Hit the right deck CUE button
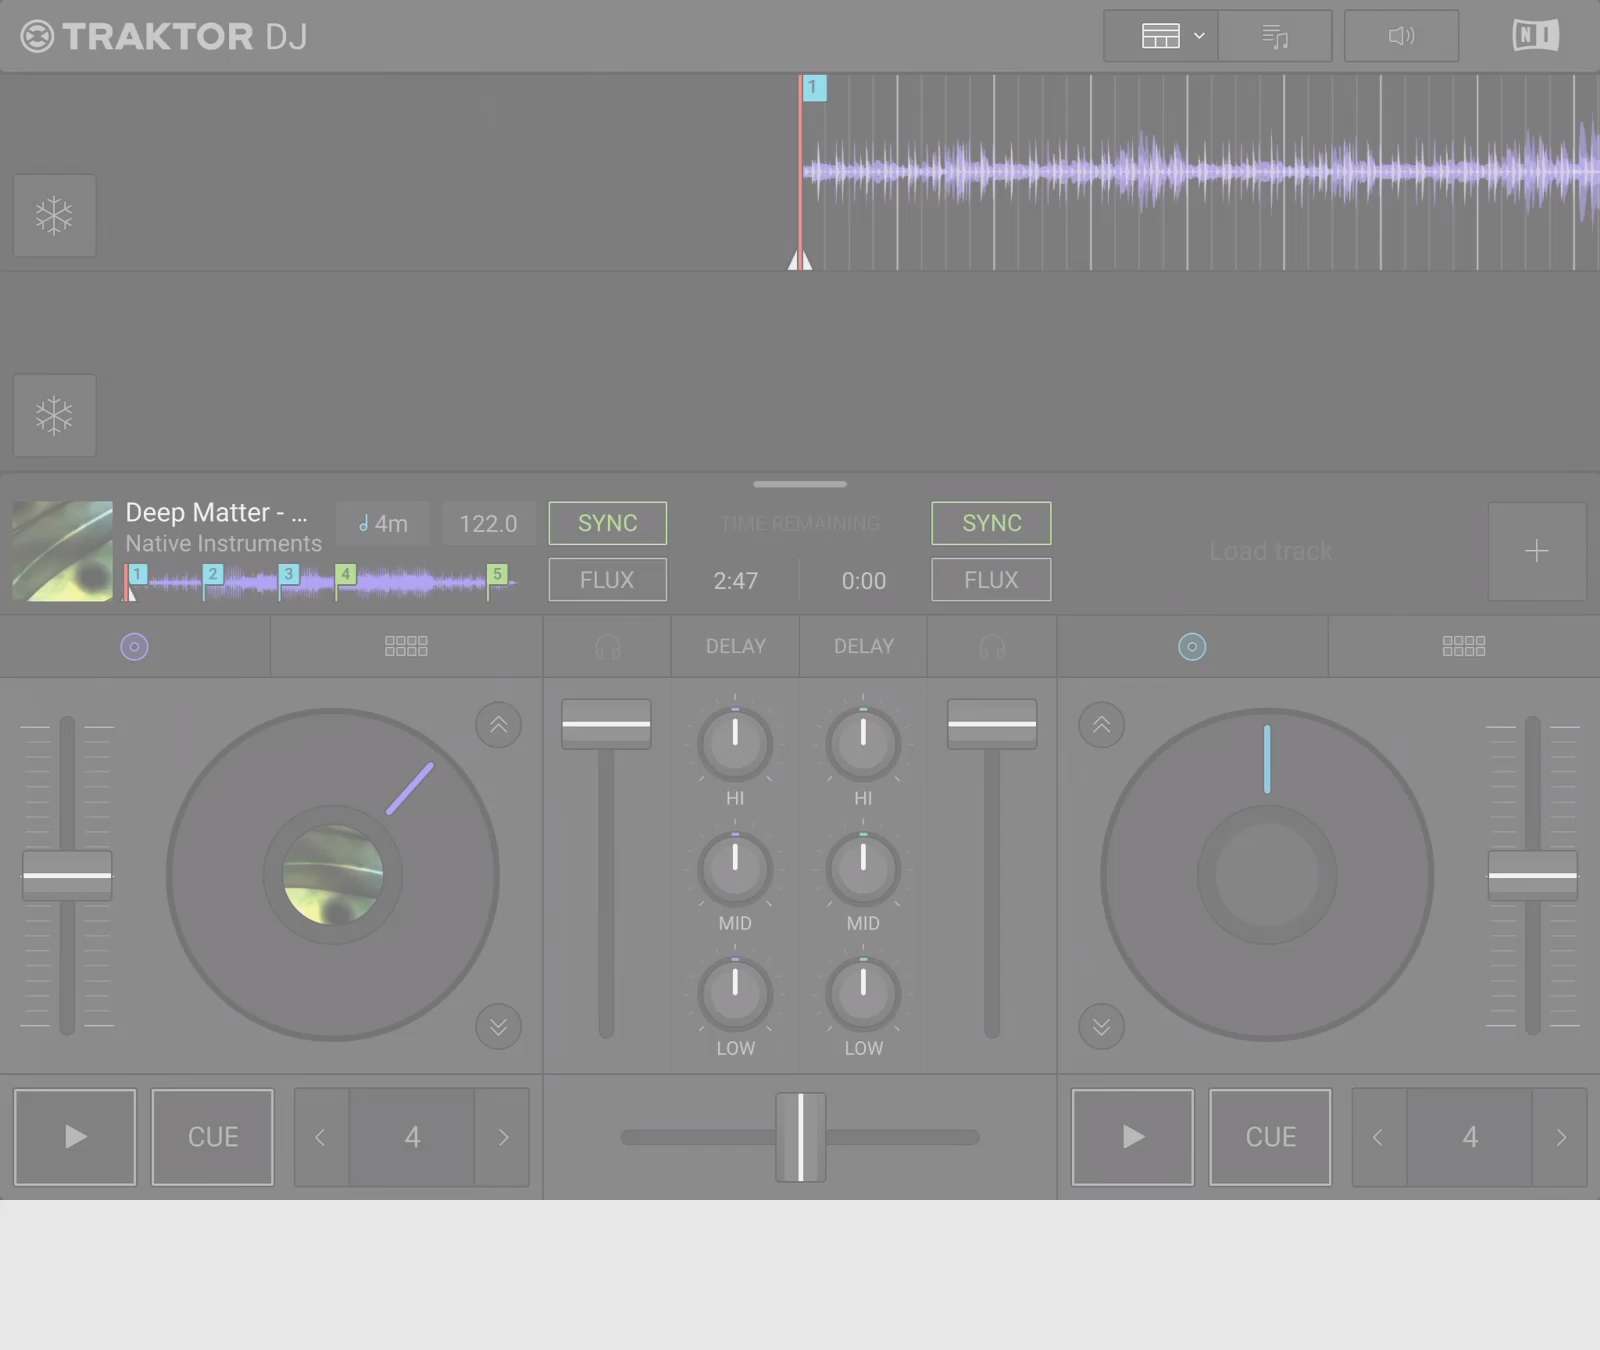The height and width of the screenshot is (1350, 1600). click(1271, 1137)
